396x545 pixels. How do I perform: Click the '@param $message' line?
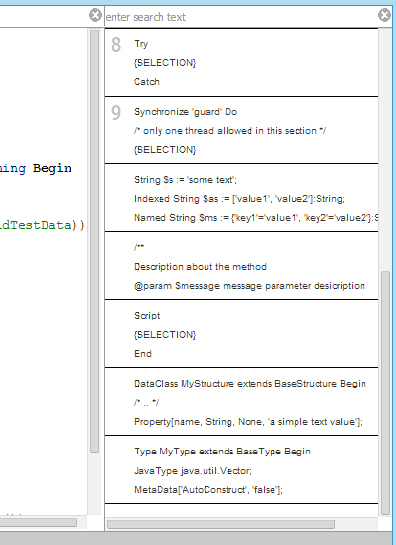(x=249, y=286)
